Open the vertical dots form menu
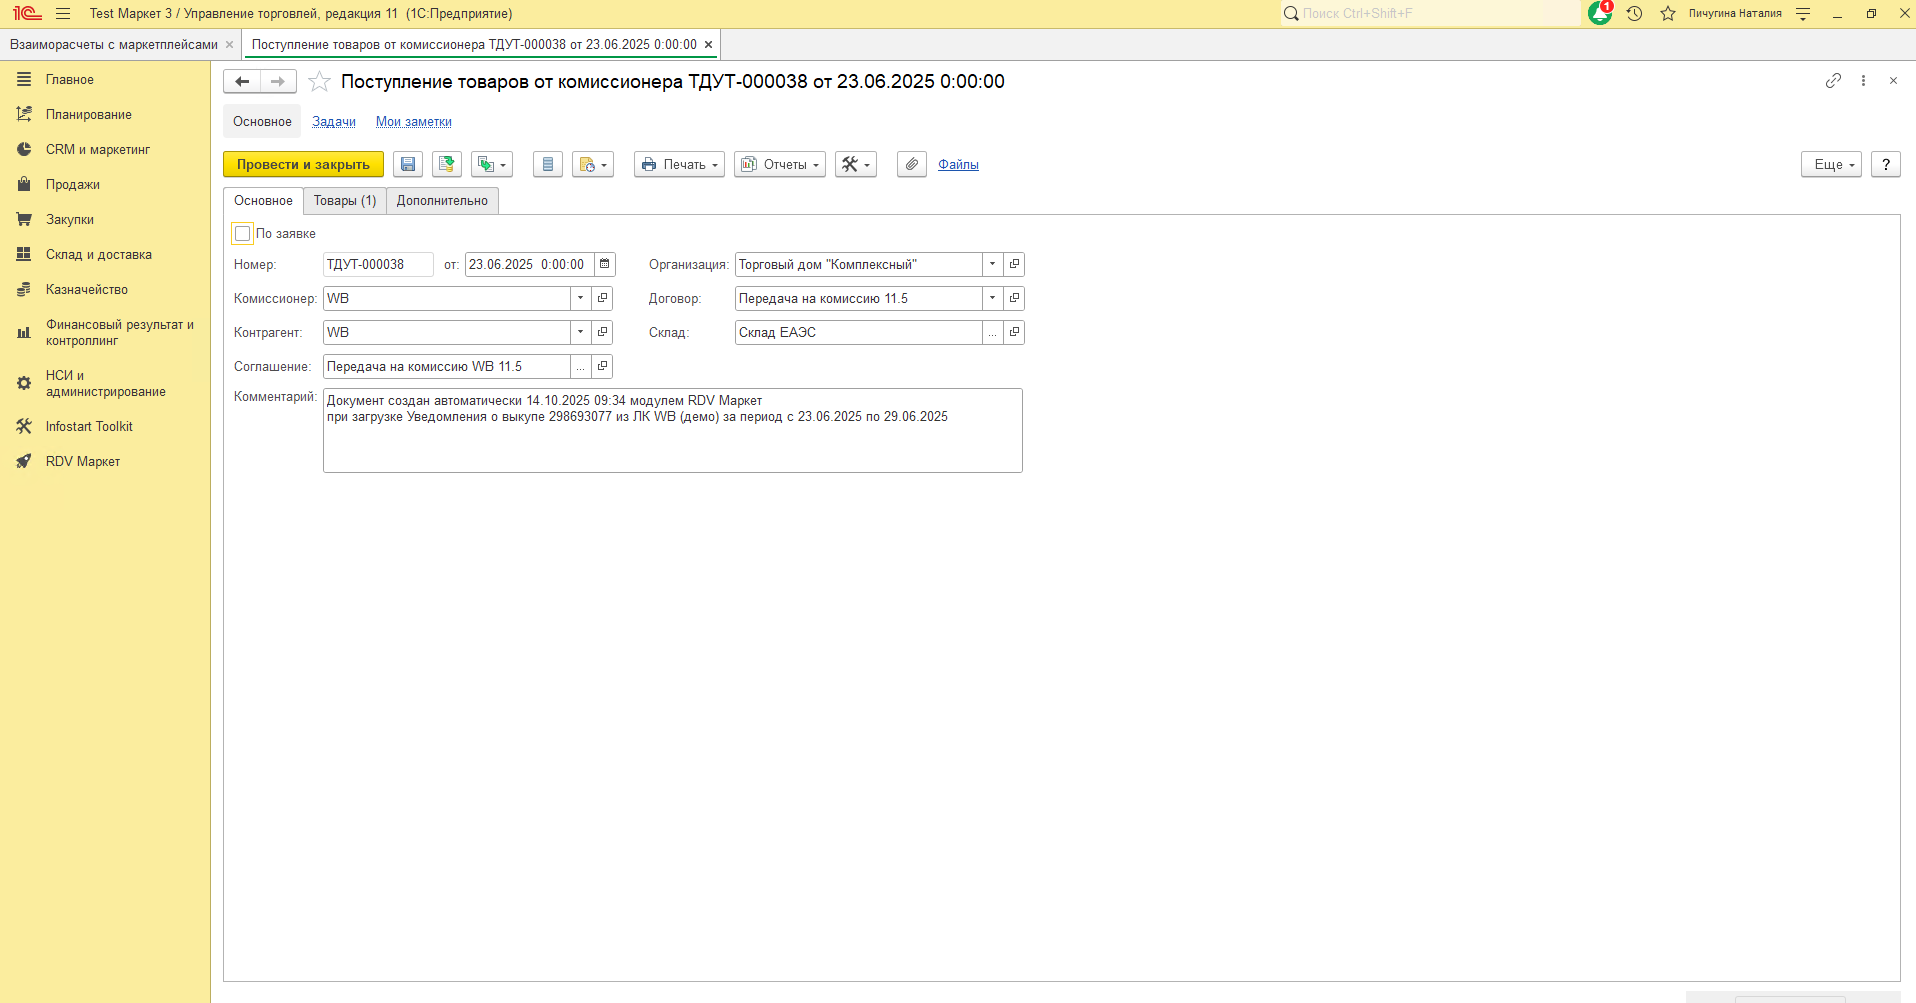The height and width of the screenshot is (1003, 1916). coord(1863,81)
